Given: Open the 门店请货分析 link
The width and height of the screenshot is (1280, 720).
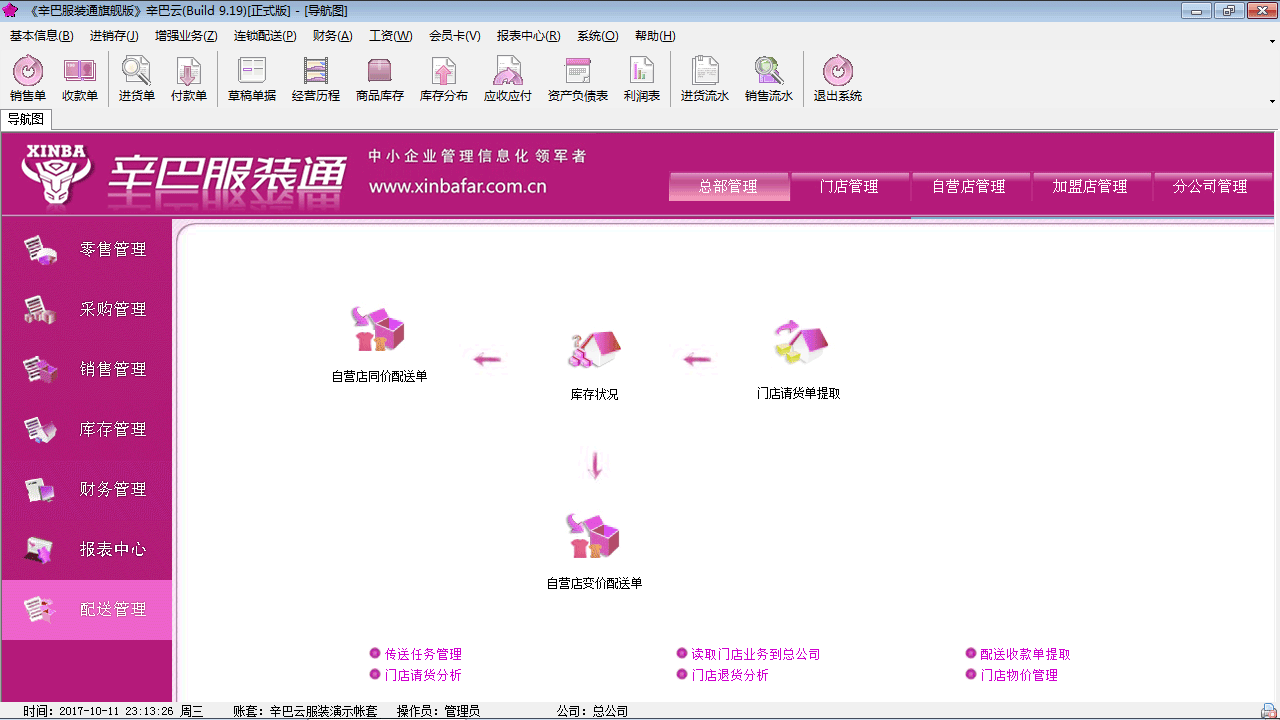Looking at the screenshot, I should click(423, 675).
